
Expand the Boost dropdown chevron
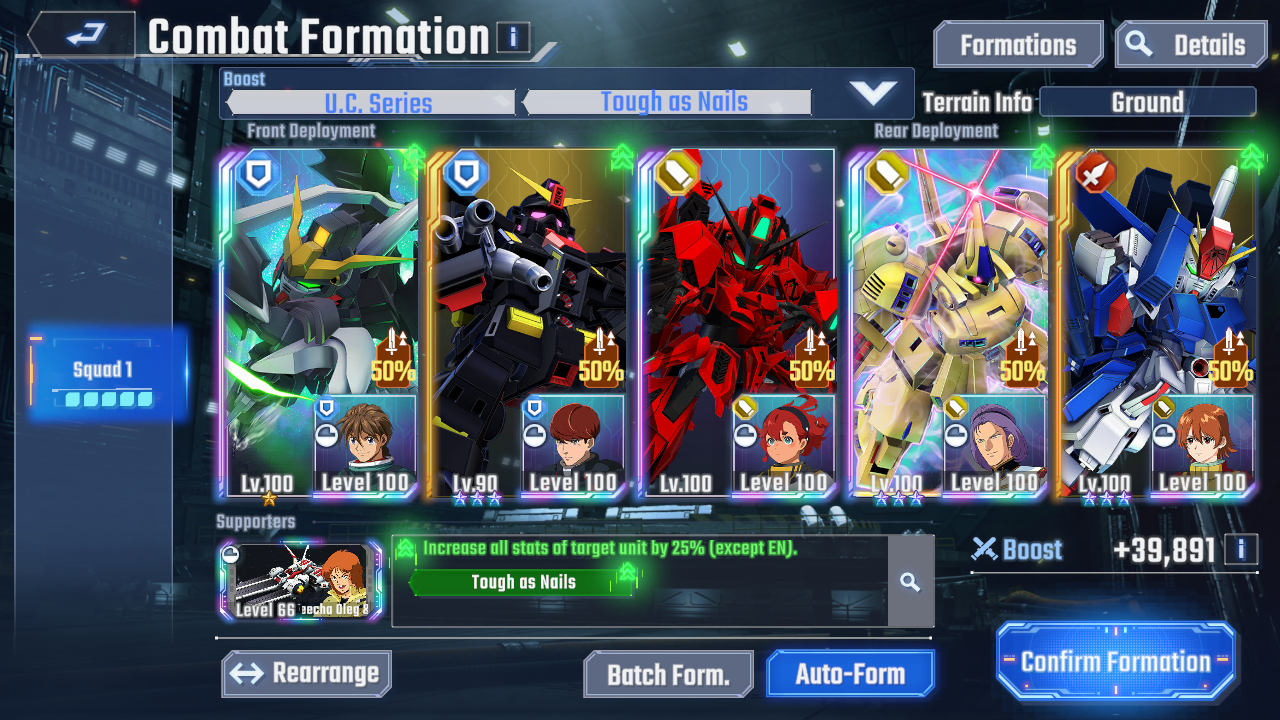coord(872,94)
